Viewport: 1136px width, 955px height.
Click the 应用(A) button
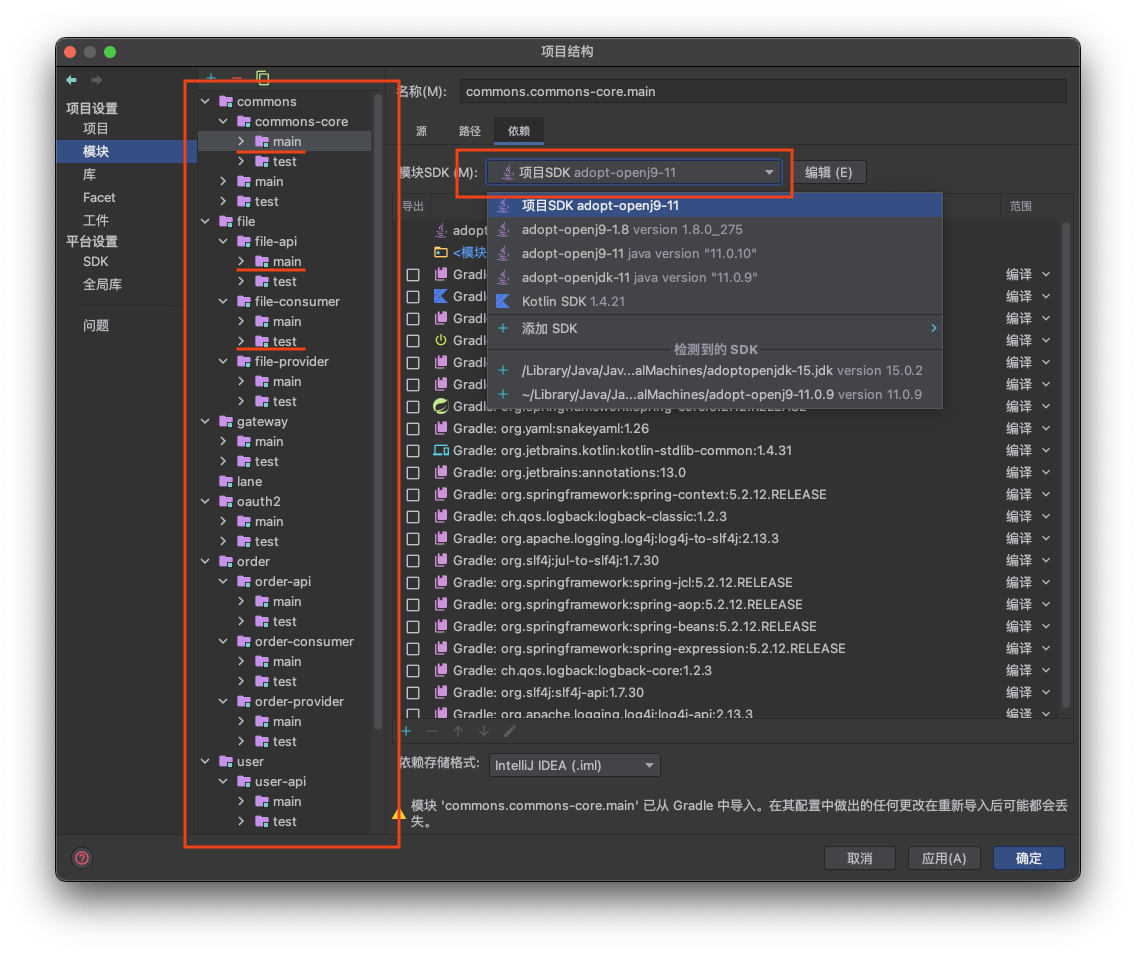pyautogui.click(x=943, y=858)
